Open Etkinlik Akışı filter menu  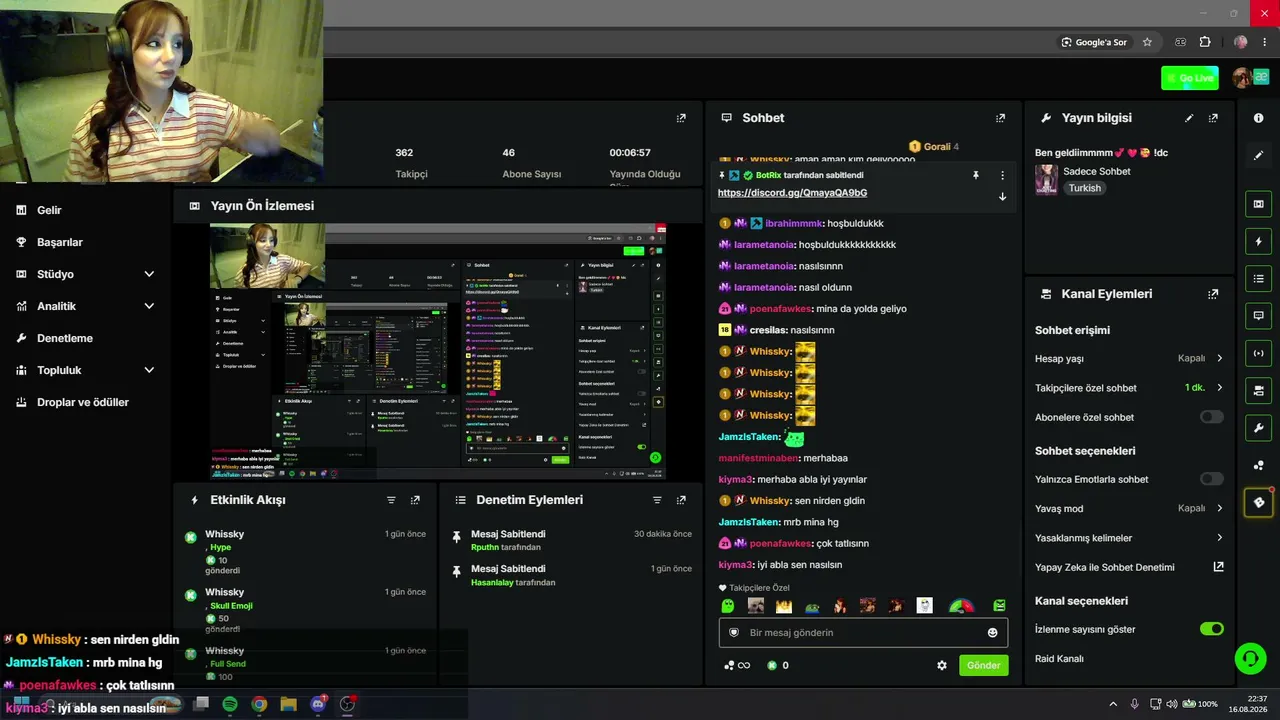[x=391, y=500]
